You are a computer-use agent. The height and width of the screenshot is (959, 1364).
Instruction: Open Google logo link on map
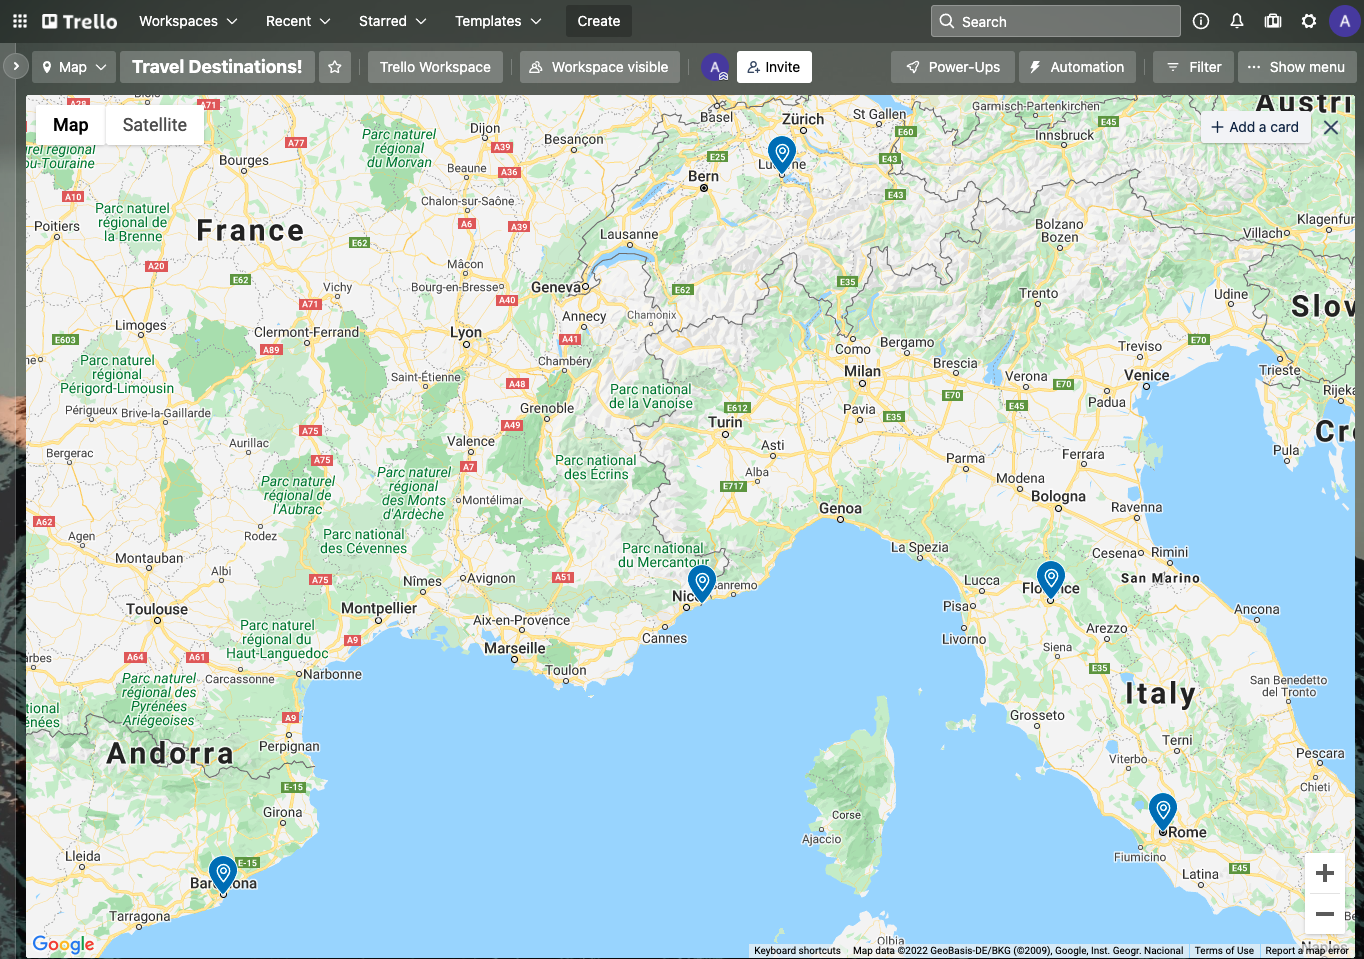pyautogui.click(x=63, y=944)
